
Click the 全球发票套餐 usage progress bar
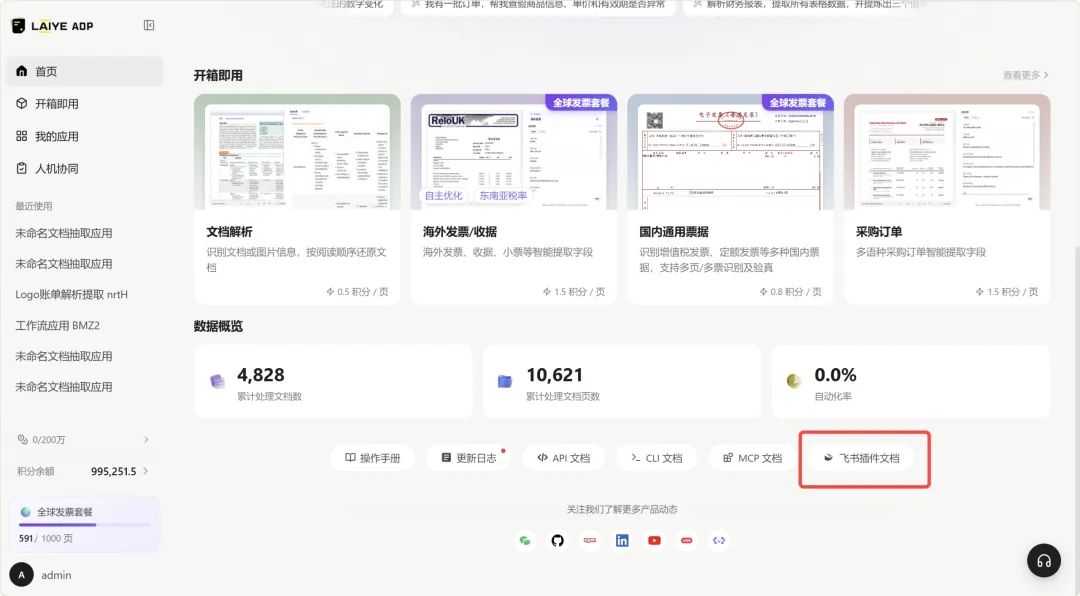point(85,525)
